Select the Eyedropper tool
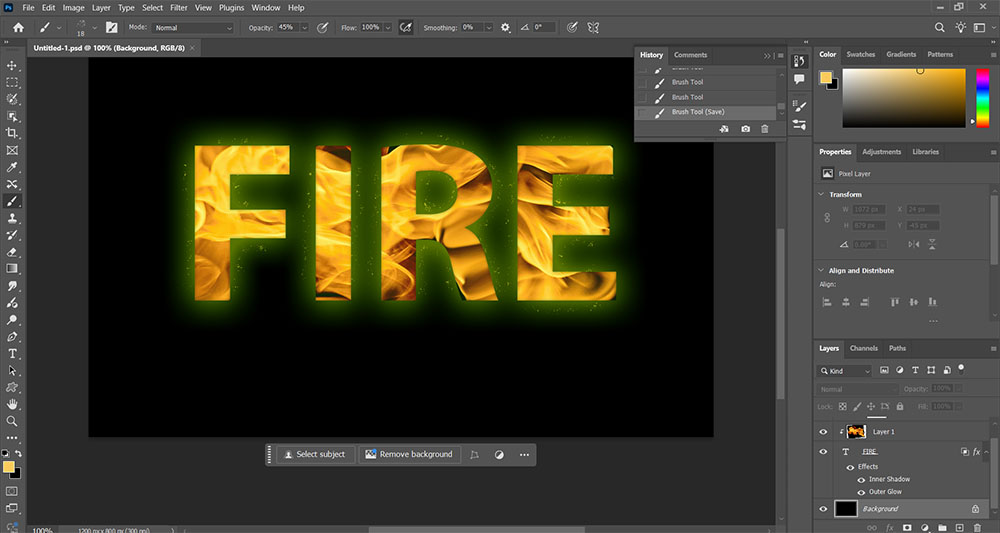Viewport: 1000px width, 533px height. click(13, 167)
